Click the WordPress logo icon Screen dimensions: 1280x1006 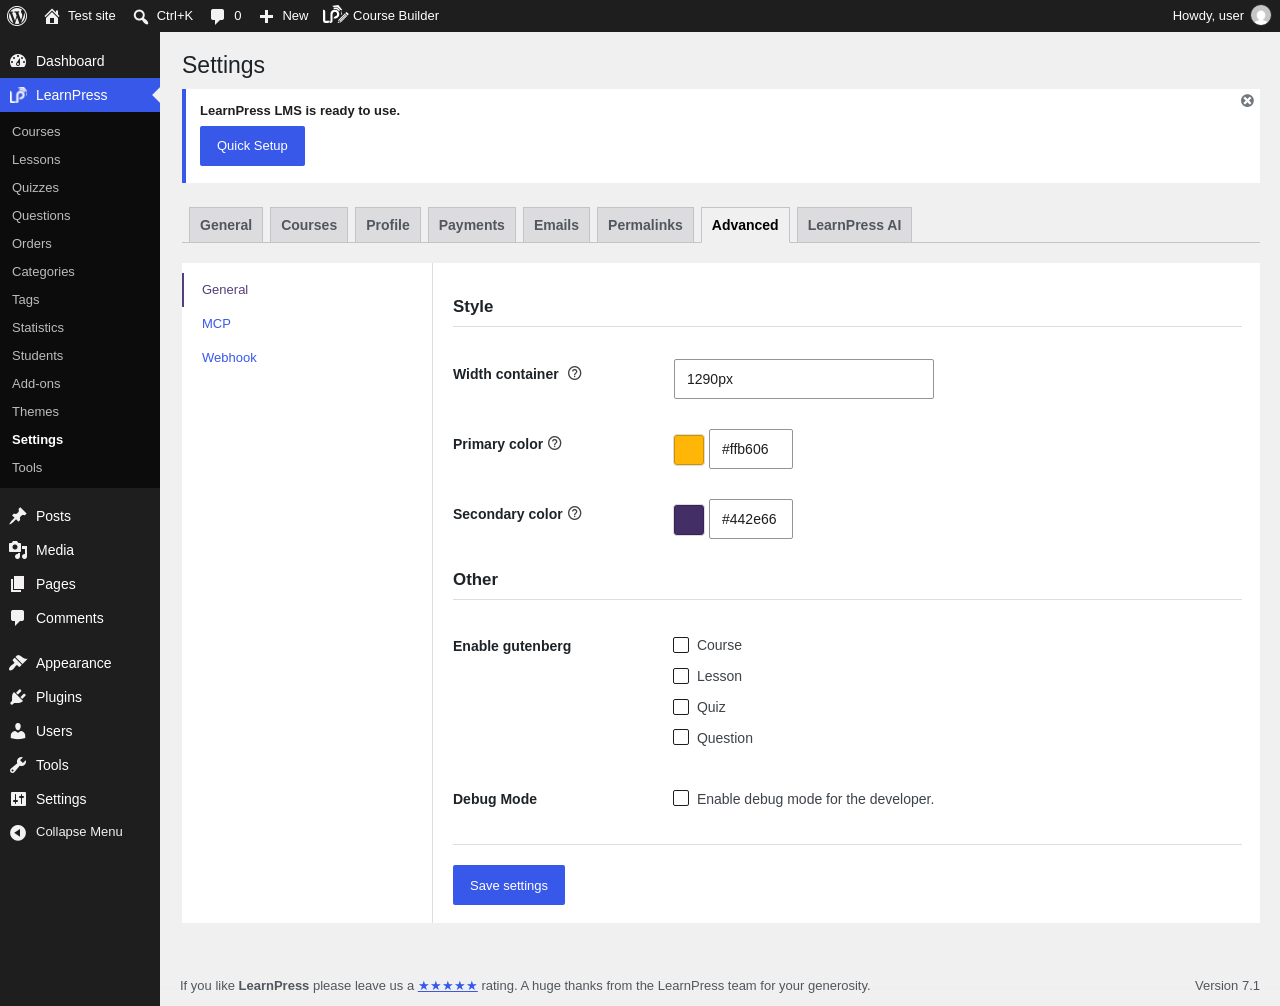click(17, 16)
